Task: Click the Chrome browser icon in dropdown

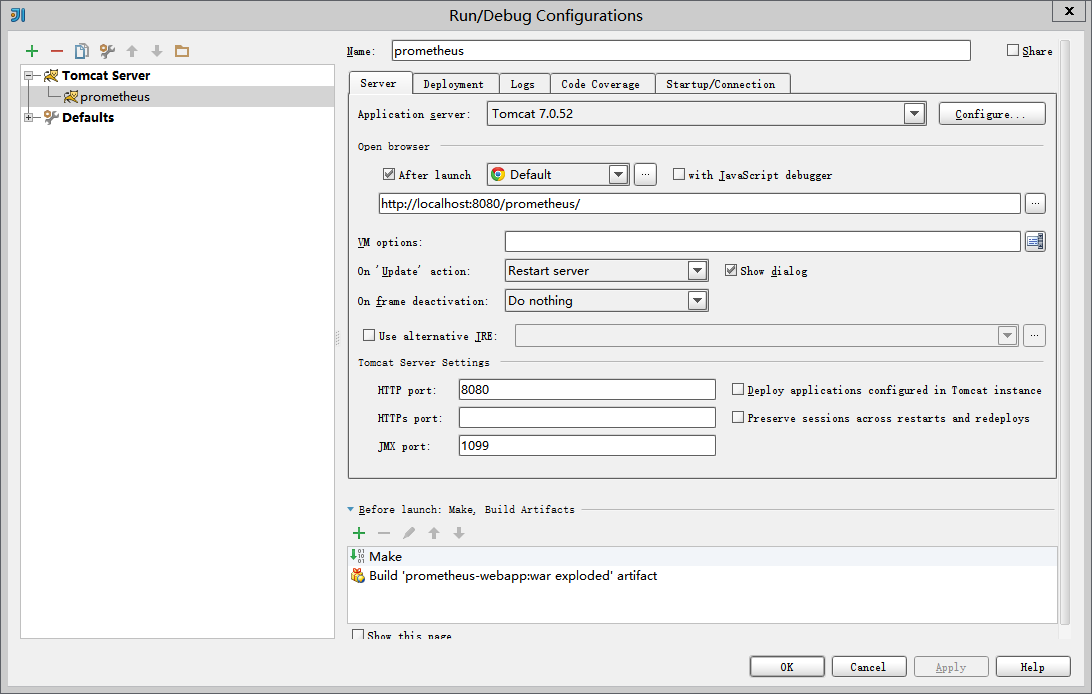Action: point(498,174)
